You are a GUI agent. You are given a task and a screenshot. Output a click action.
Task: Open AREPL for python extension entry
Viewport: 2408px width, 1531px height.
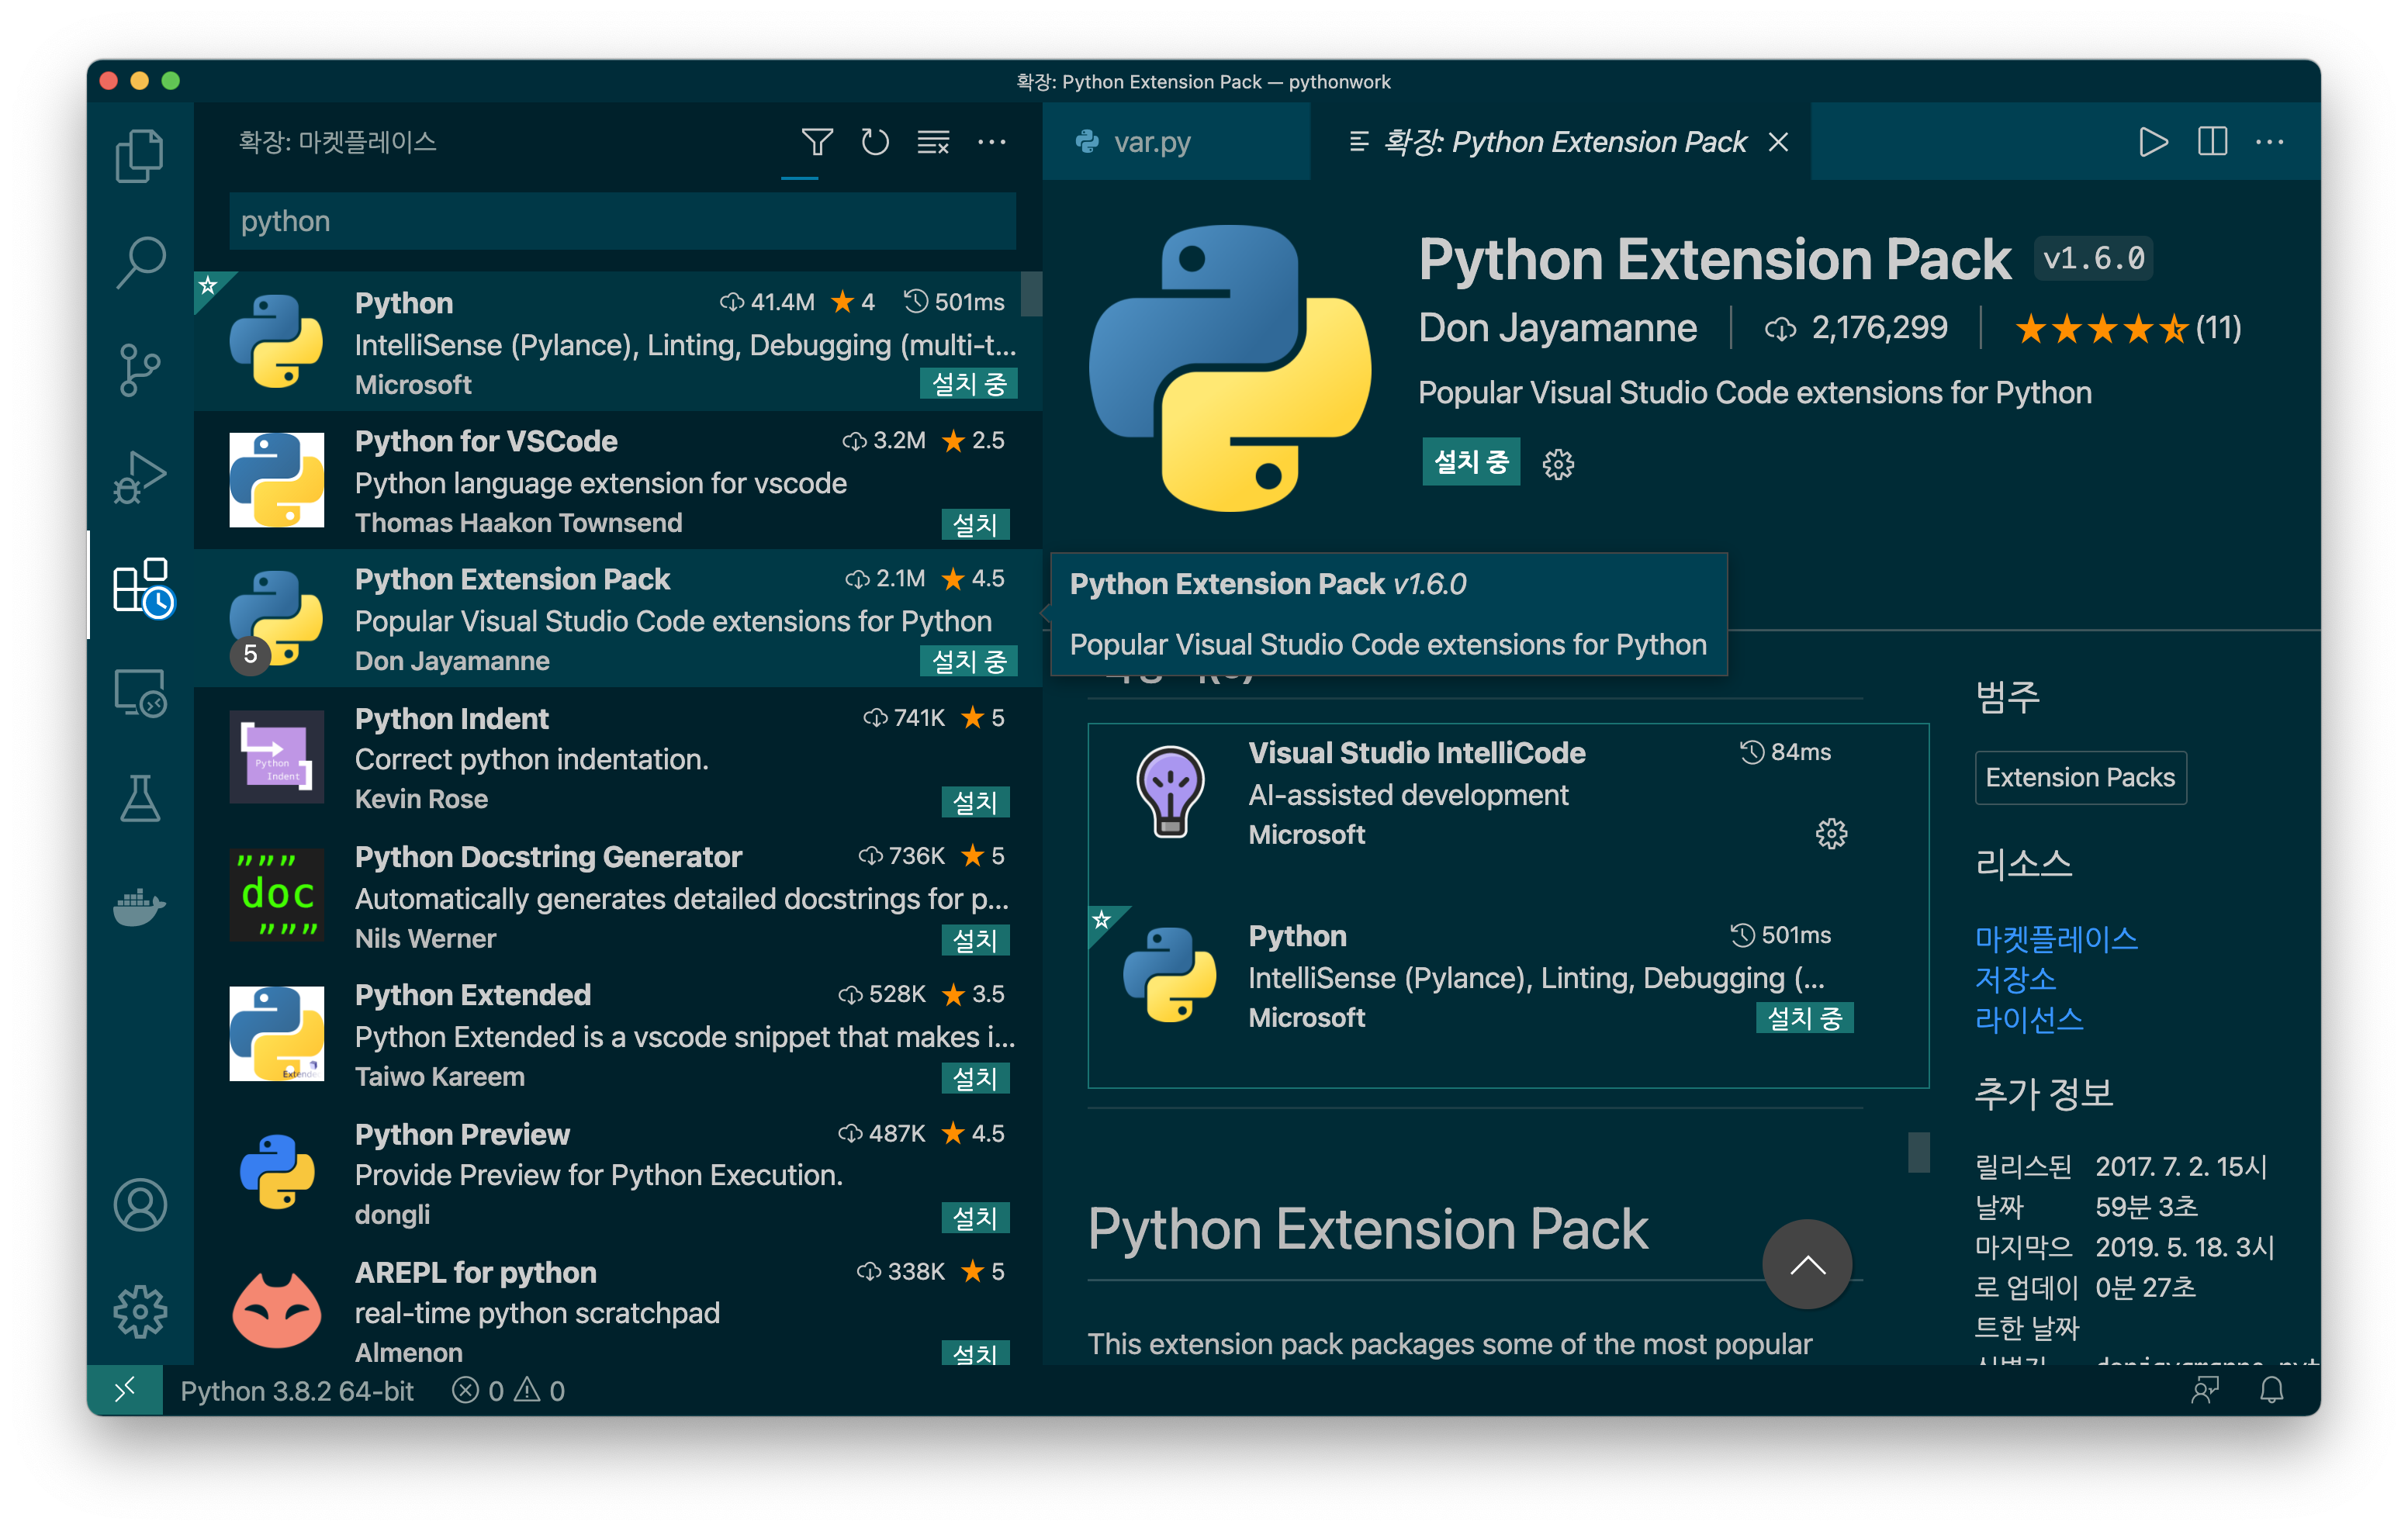point(617,1309)
